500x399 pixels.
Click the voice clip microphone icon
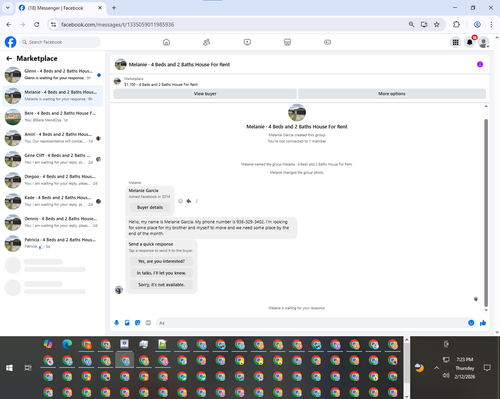point(117,323)
